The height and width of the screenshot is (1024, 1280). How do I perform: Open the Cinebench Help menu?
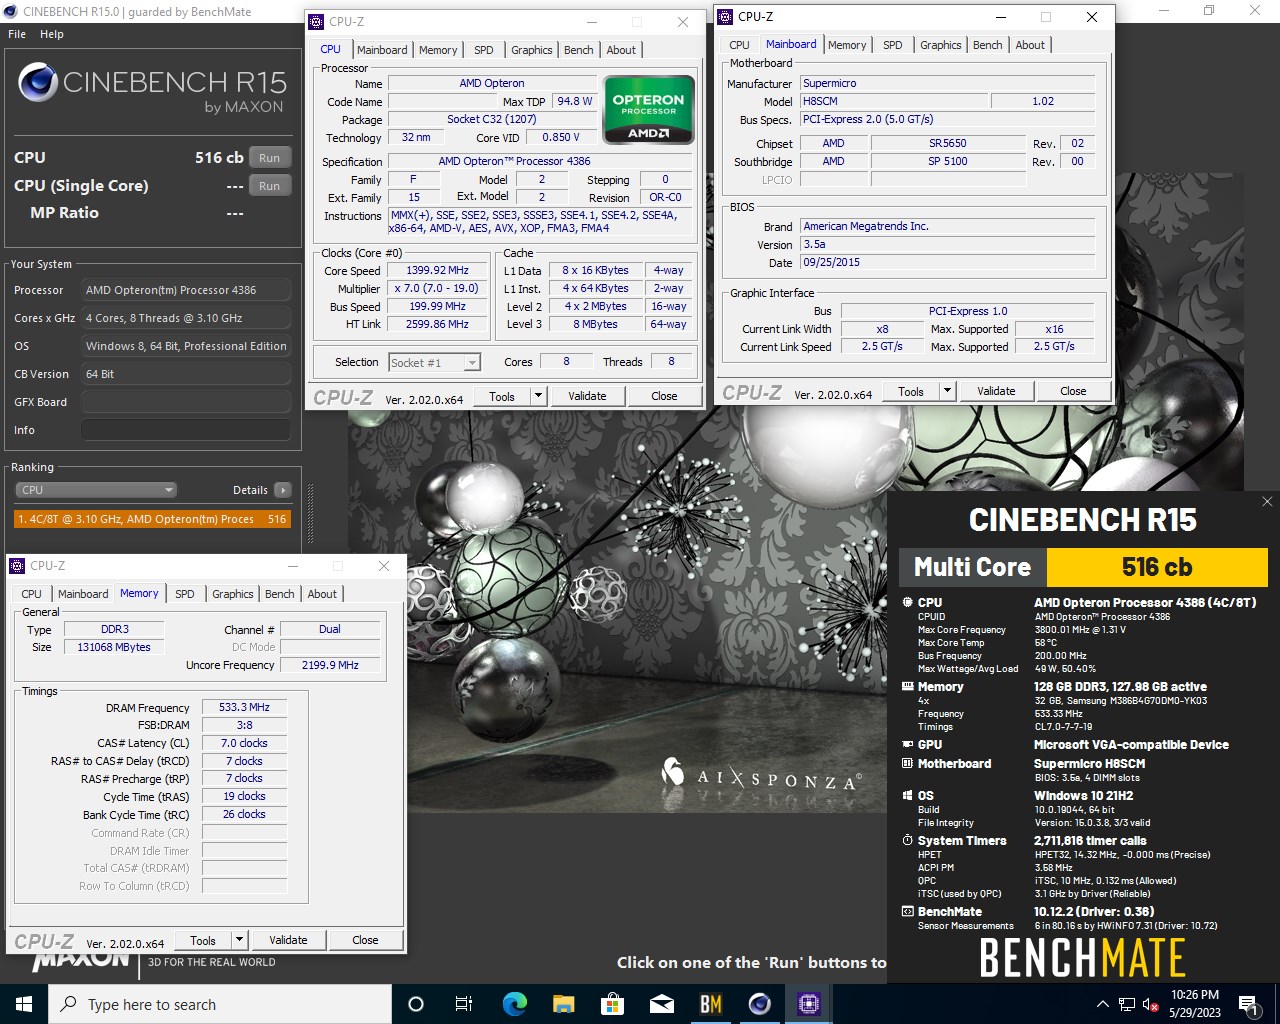(x=52, y=34)
